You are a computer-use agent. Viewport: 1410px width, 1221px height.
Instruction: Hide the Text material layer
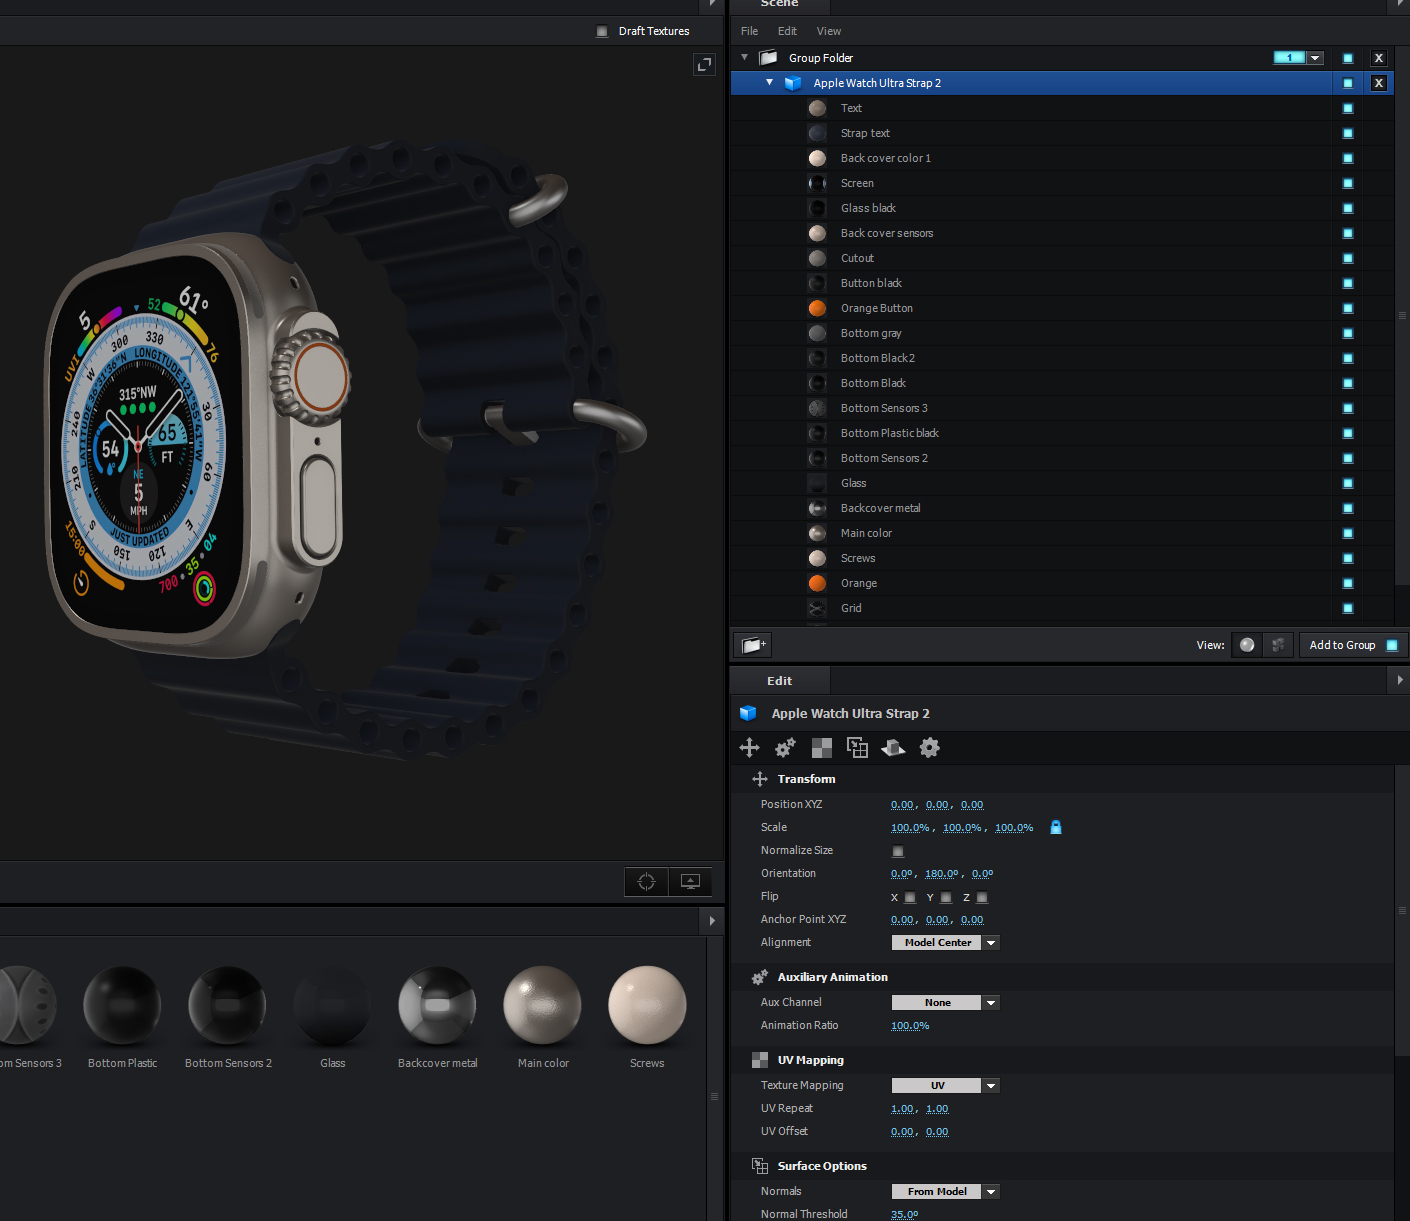(x=1348, y=108)
